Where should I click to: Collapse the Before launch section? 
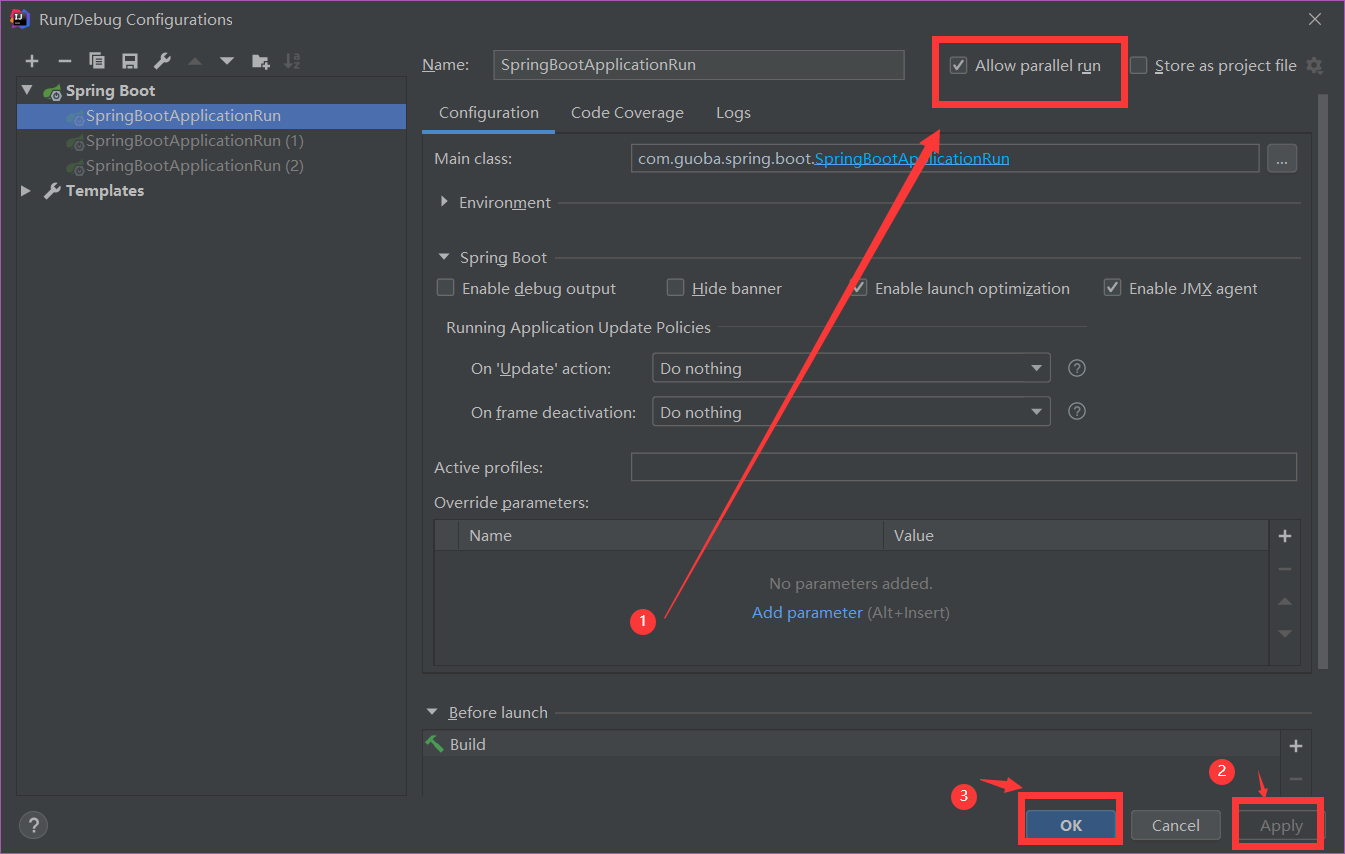click(432, 712)
